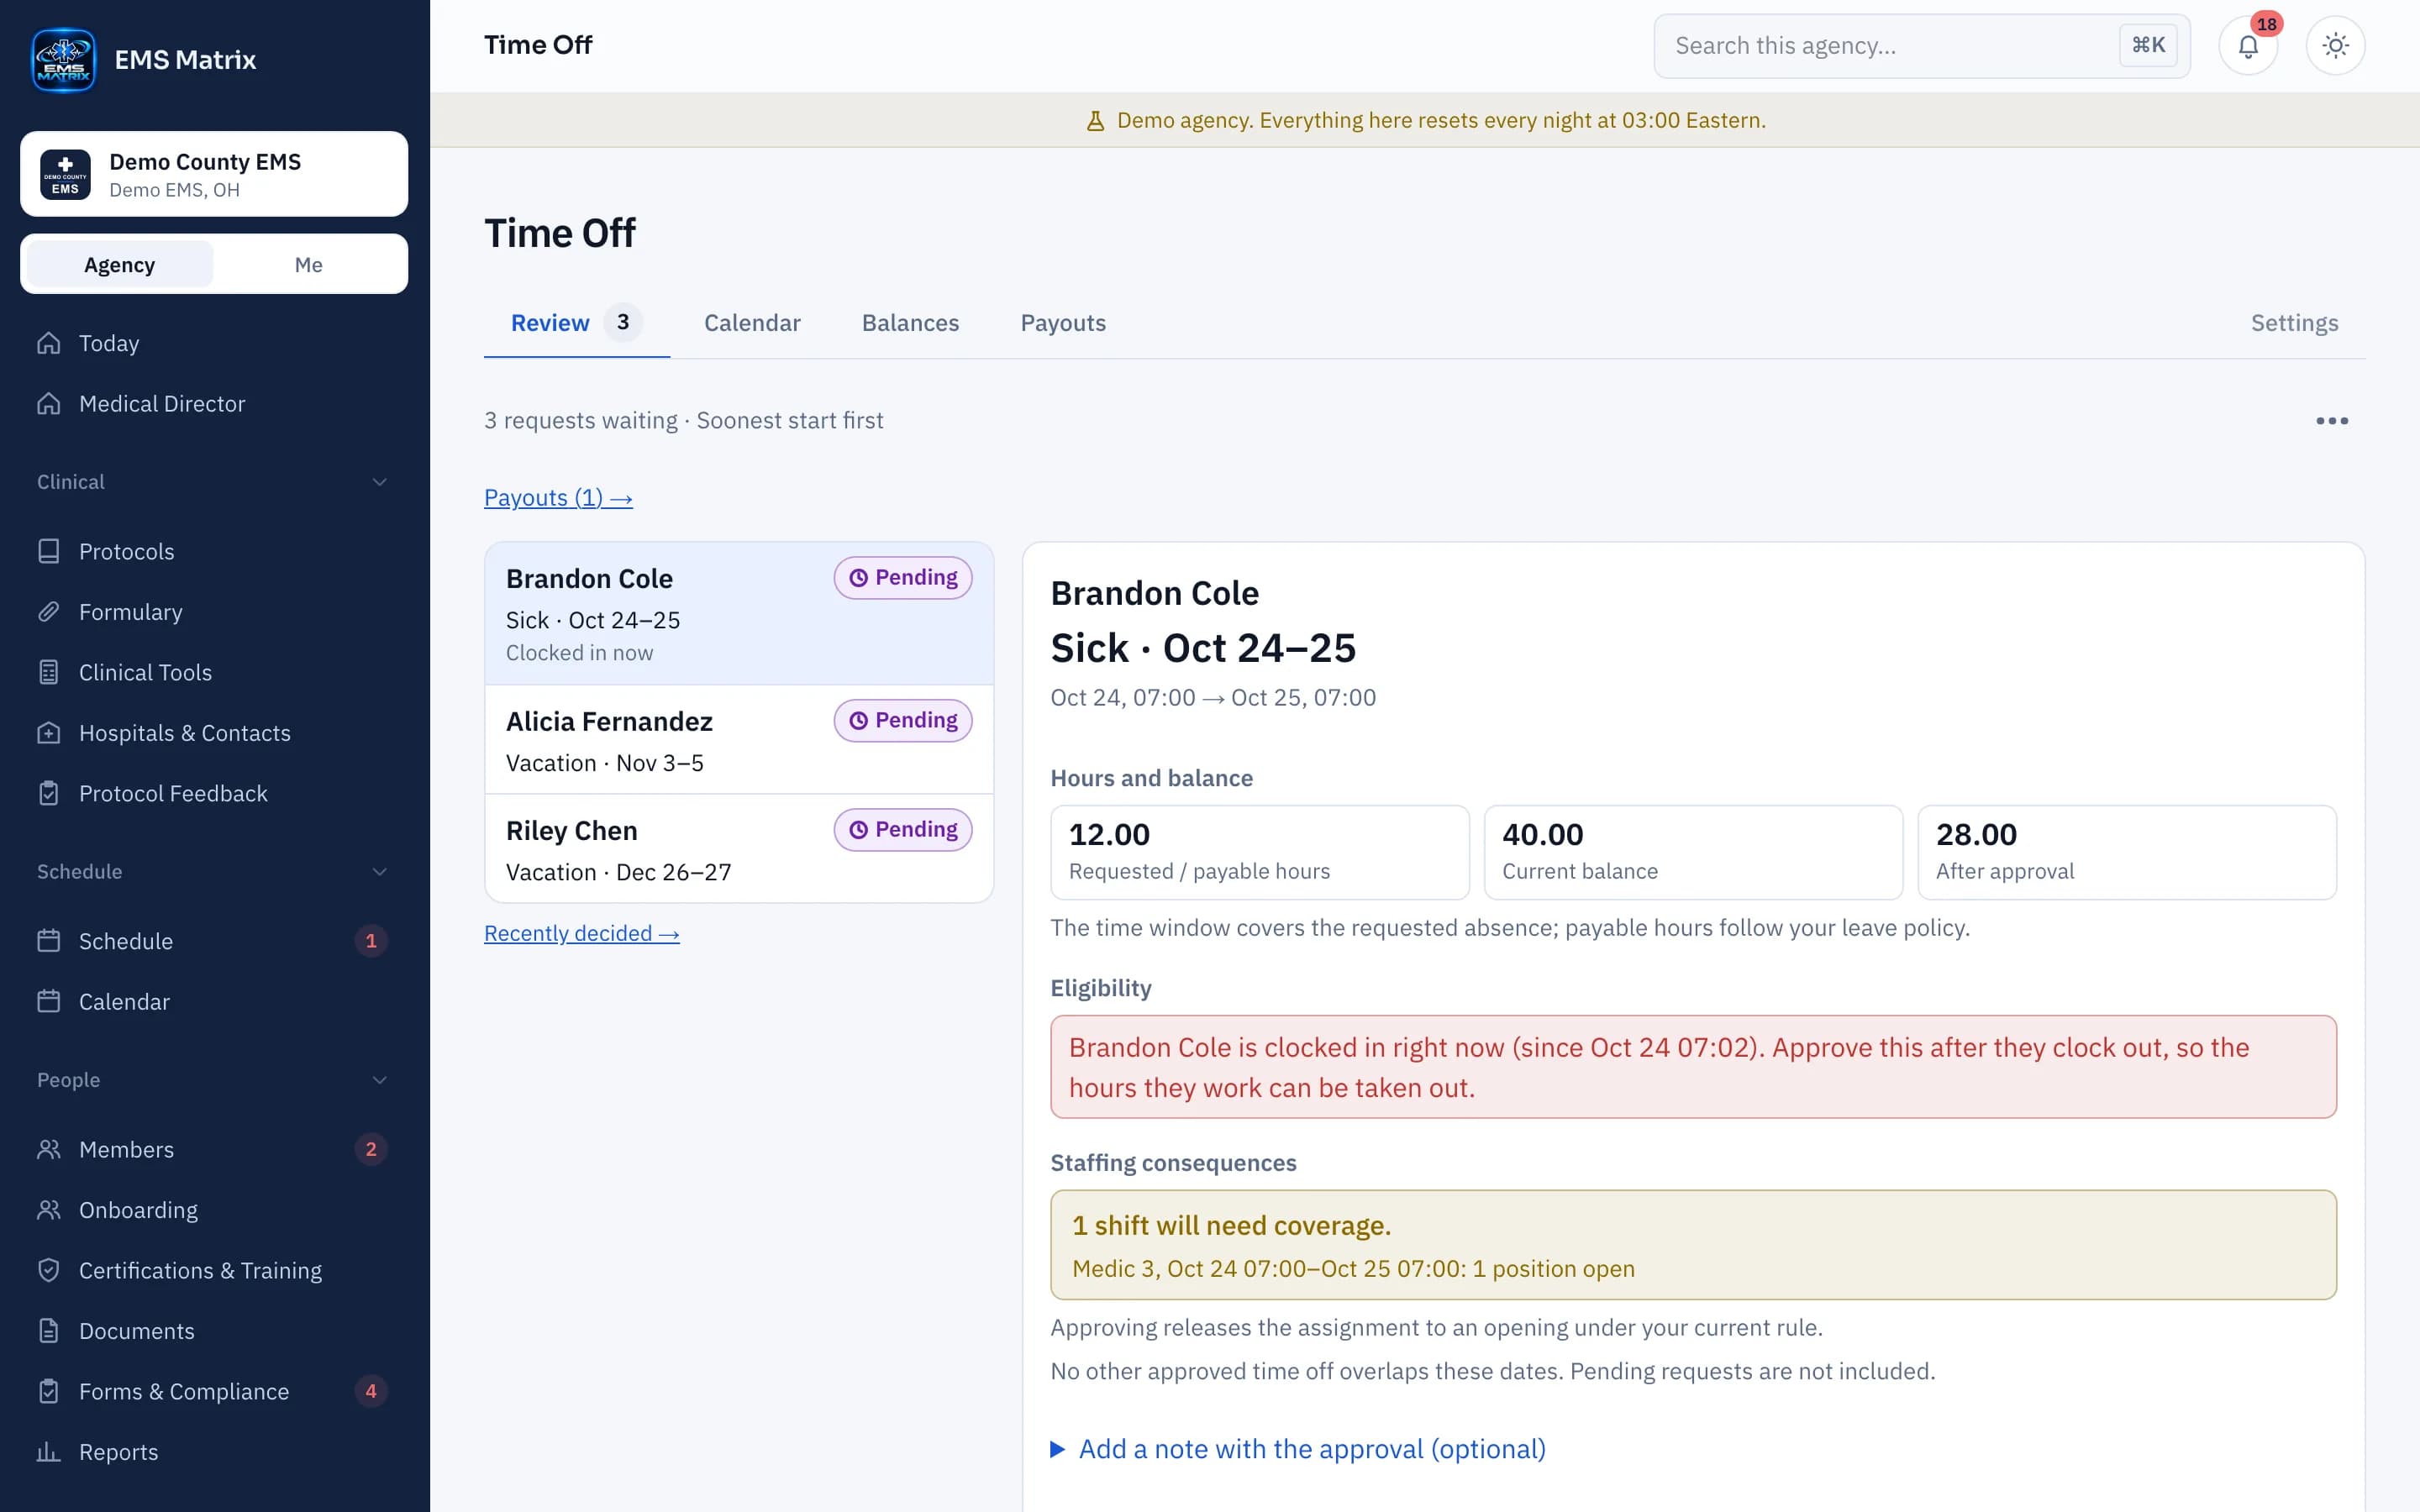Open Formulary from the sidebar
2420x1512 pixels.
click(214, 612)
